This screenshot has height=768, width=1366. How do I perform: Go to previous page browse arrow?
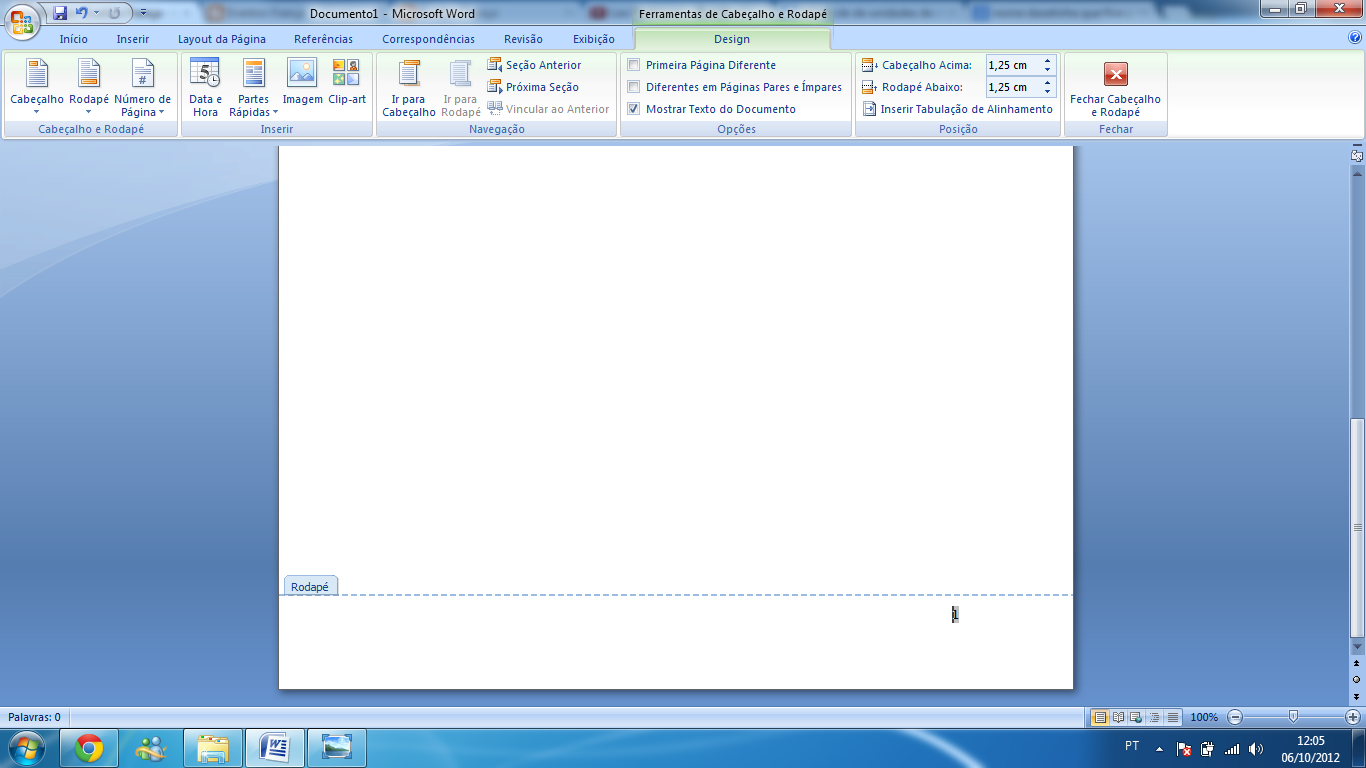point(1357,663)
